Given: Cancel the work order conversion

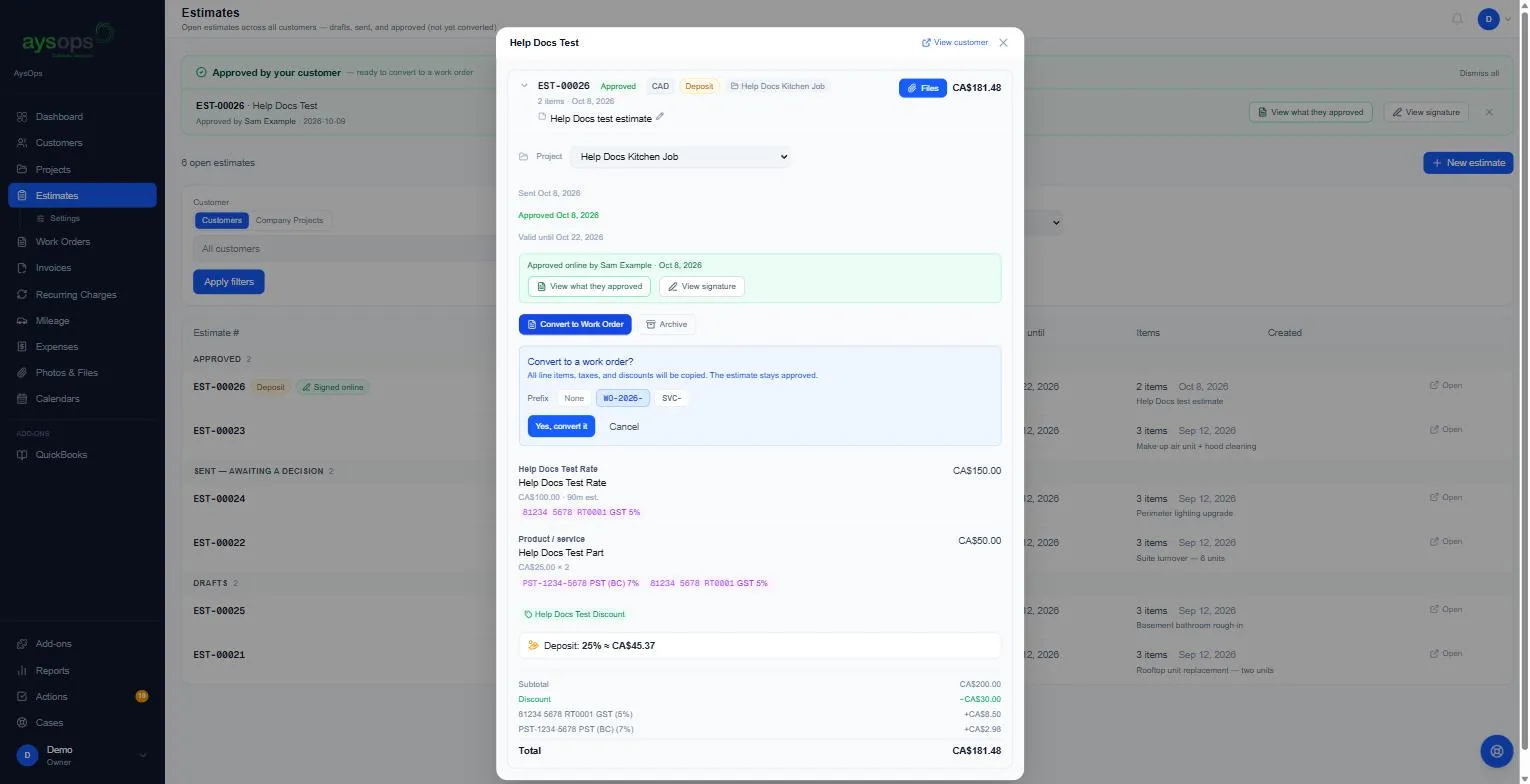Looking at the screenshot, I should 624,427.
